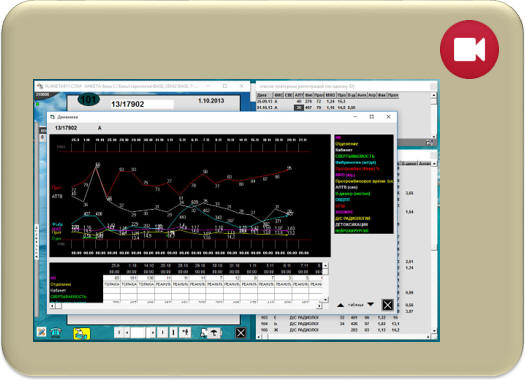Open the pencil notepad icon in bottom bar
The width and height of the screenshot is (525, 380).
(x=42, y=332)
